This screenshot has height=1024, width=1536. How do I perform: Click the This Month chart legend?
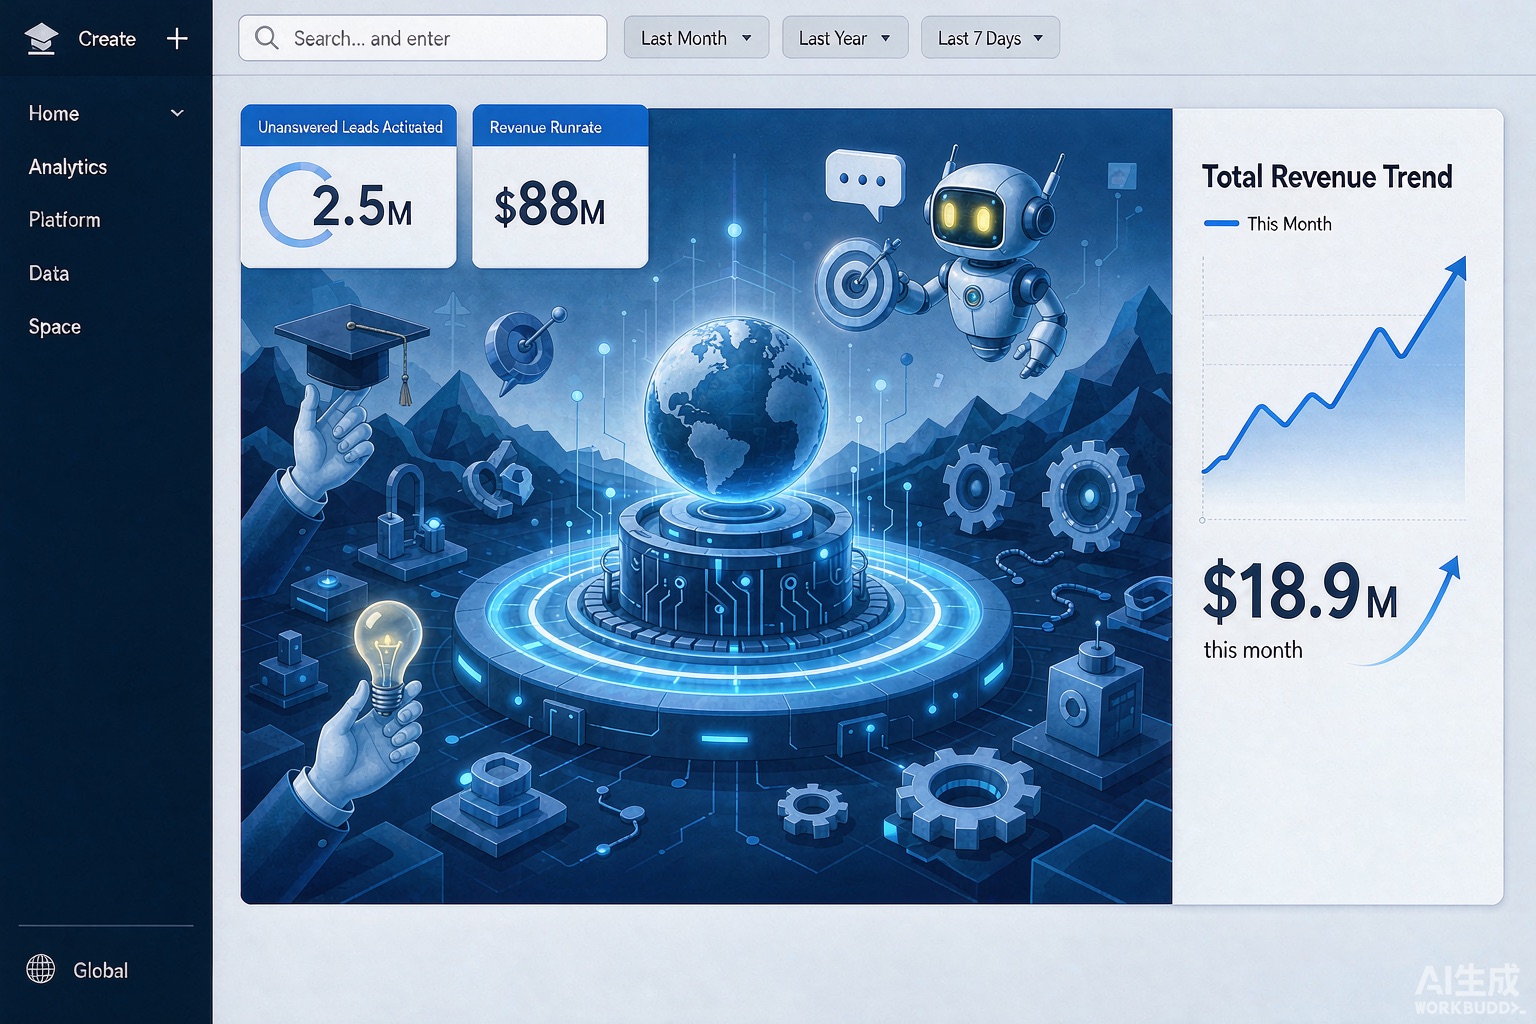pyautogui.click(x=1268, y=224)
